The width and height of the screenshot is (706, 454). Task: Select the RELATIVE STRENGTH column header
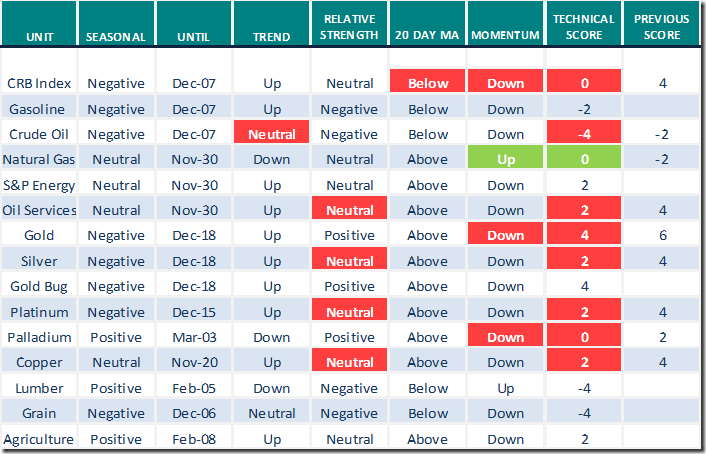tap(350, 28)
